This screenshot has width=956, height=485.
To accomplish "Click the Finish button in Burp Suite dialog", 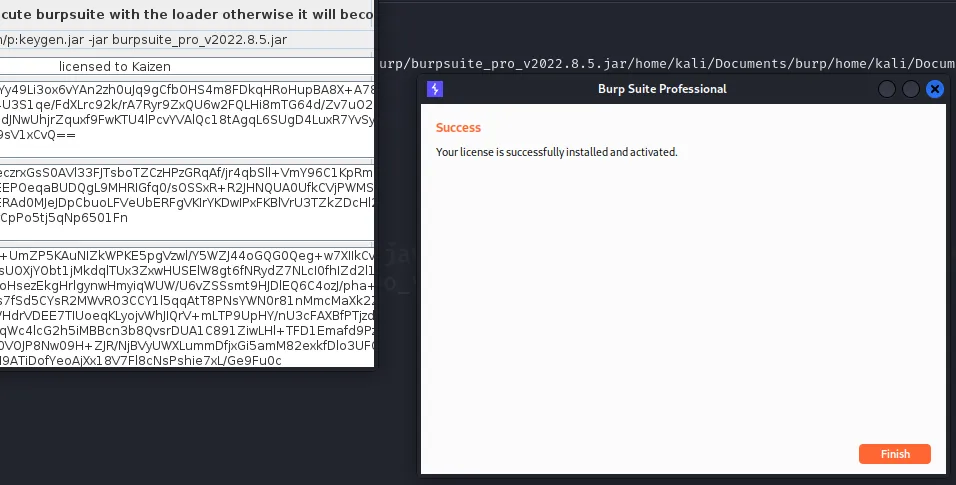I will click(x=894, y=454).
